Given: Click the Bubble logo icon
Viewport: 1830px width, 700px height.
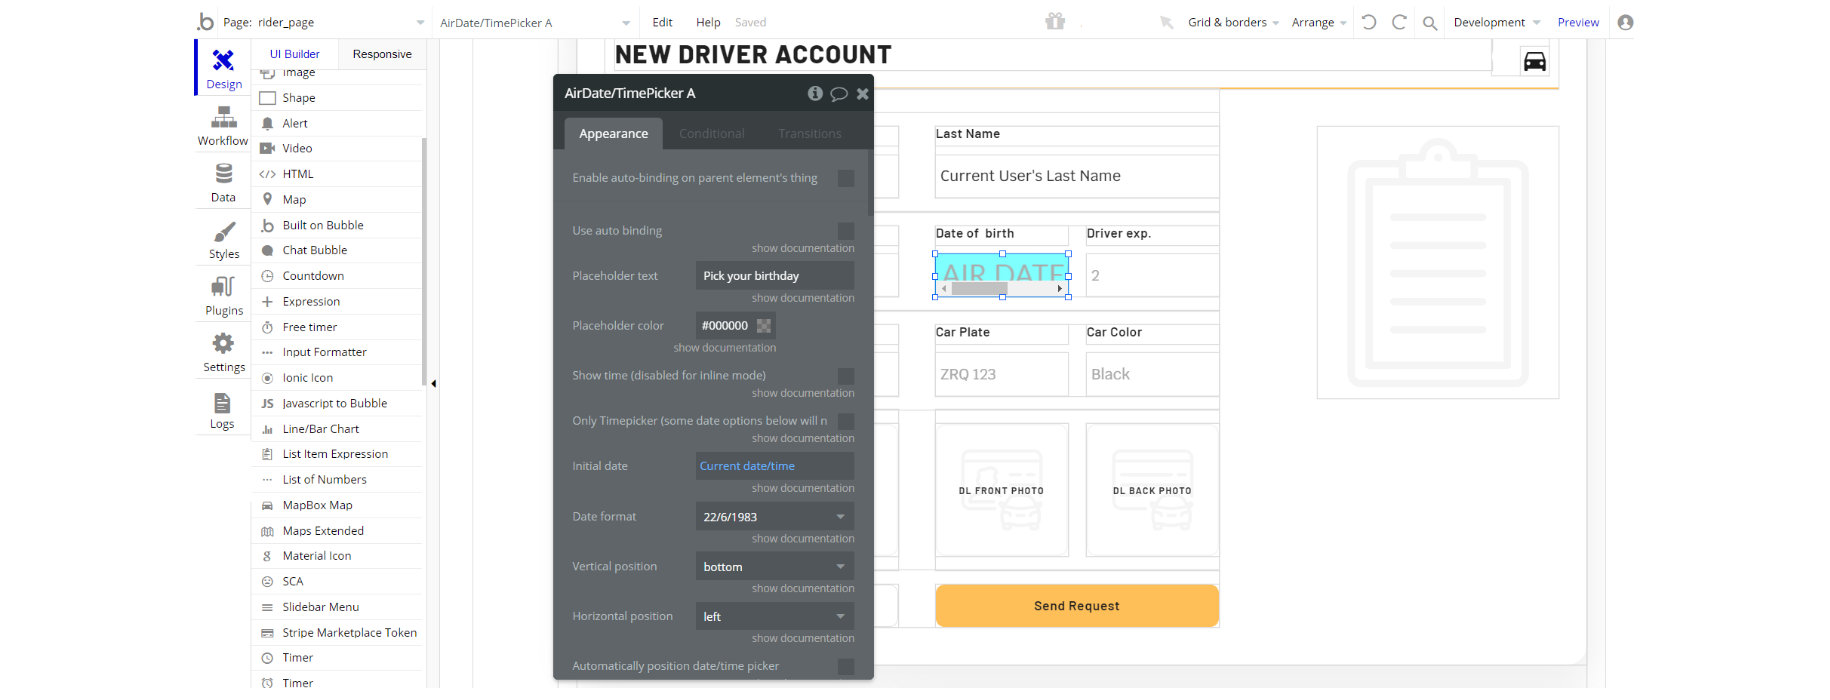Looking at the screenshot, I should [206, 22].
